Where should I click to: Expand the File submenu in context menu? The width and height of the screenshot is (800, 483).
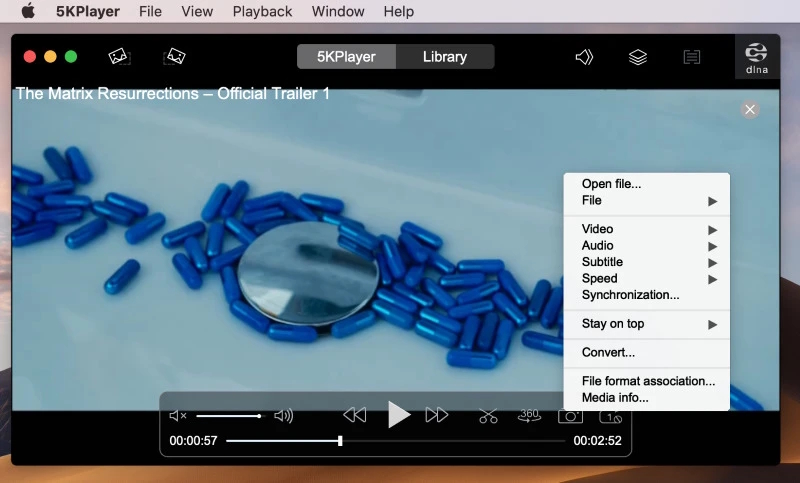(646, 200)
